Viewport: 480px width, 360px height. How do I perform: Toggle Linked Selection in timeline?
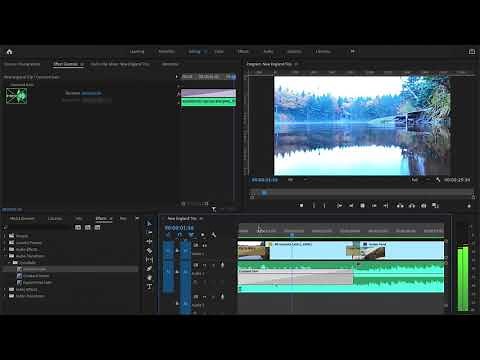pos(191,235)
